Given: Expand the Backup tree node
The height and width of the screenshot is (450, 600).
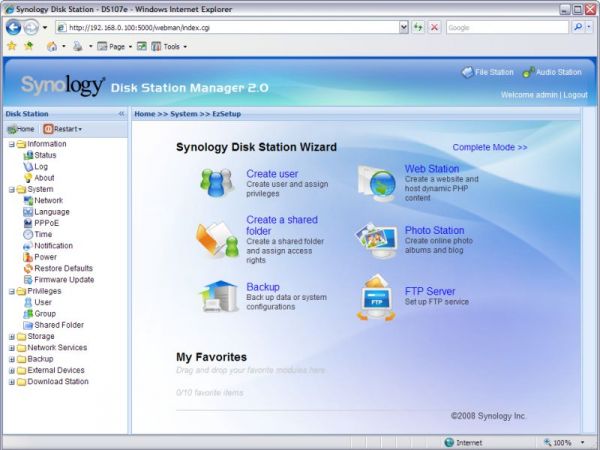Looking at the screenshot, I should tap(11, 359).
